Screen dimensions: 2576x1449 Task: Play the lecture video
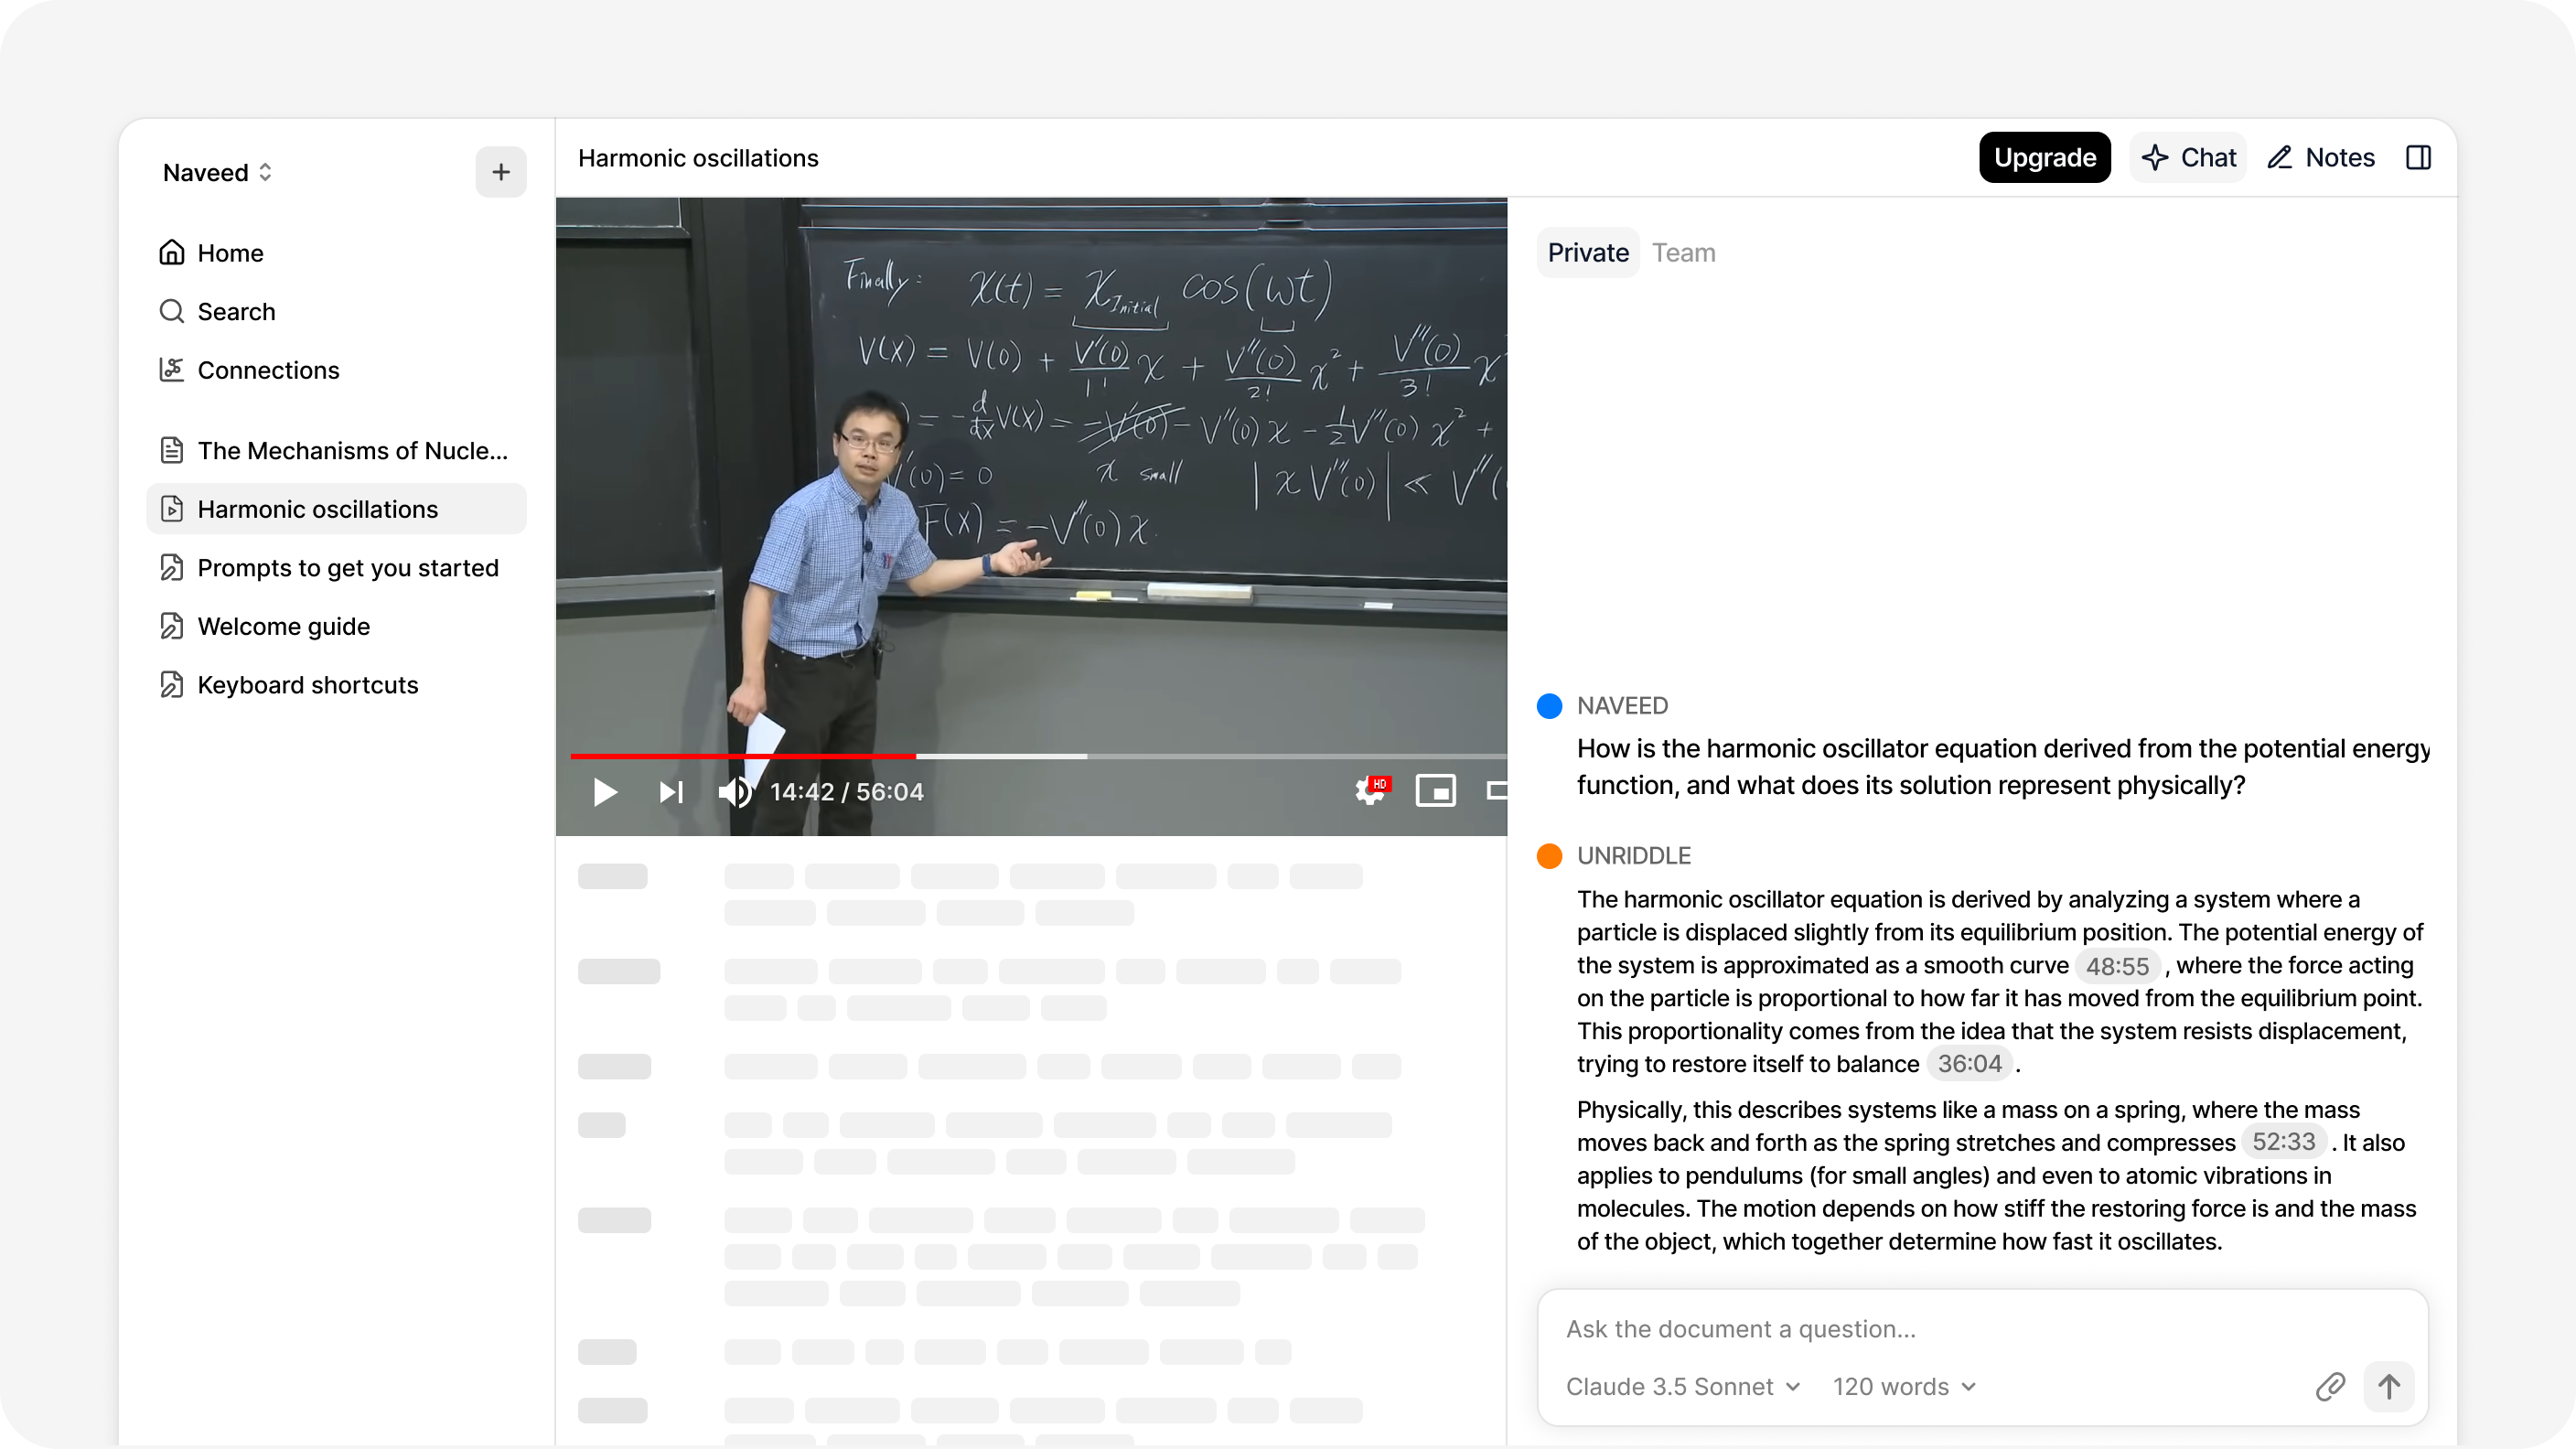pos(605,792)
